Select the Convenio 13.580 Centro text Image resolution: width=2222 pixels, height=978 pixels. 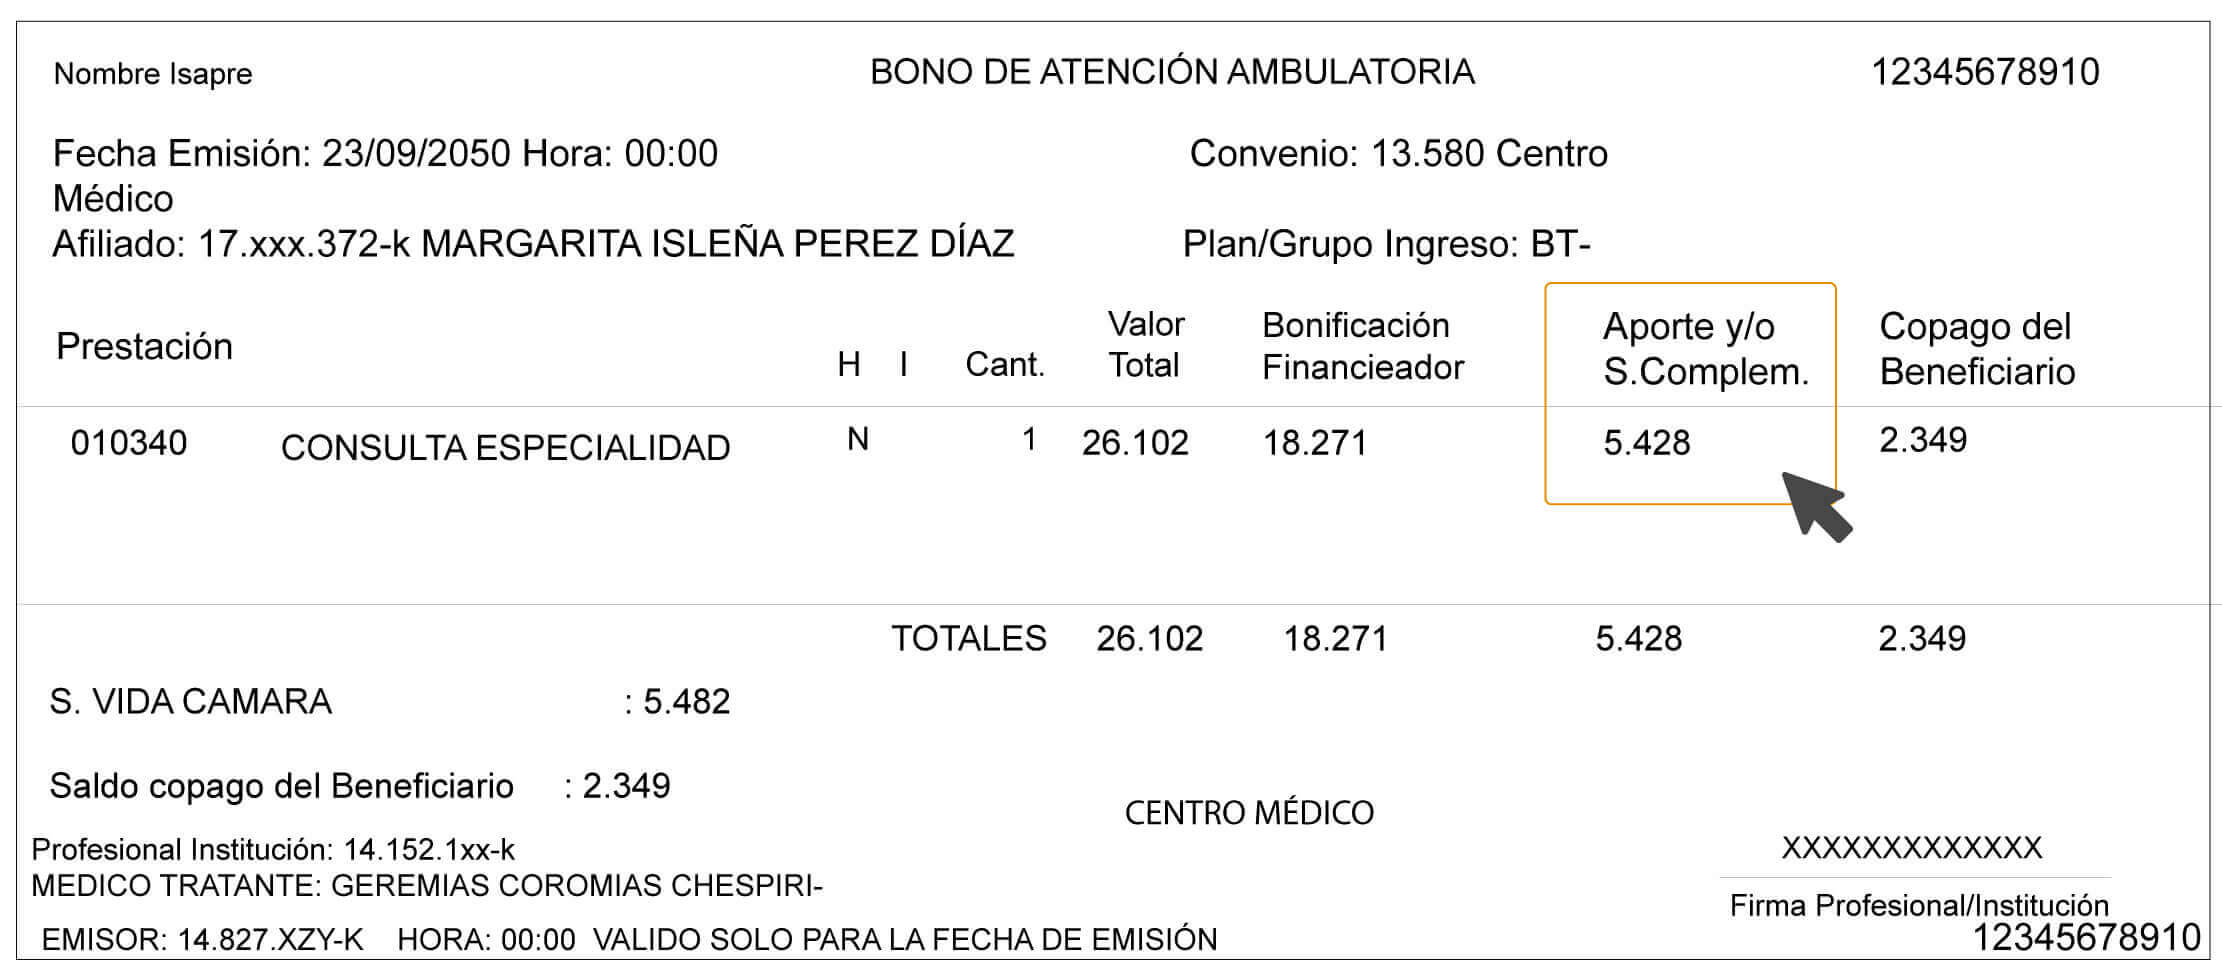(x=1398, y=154)
